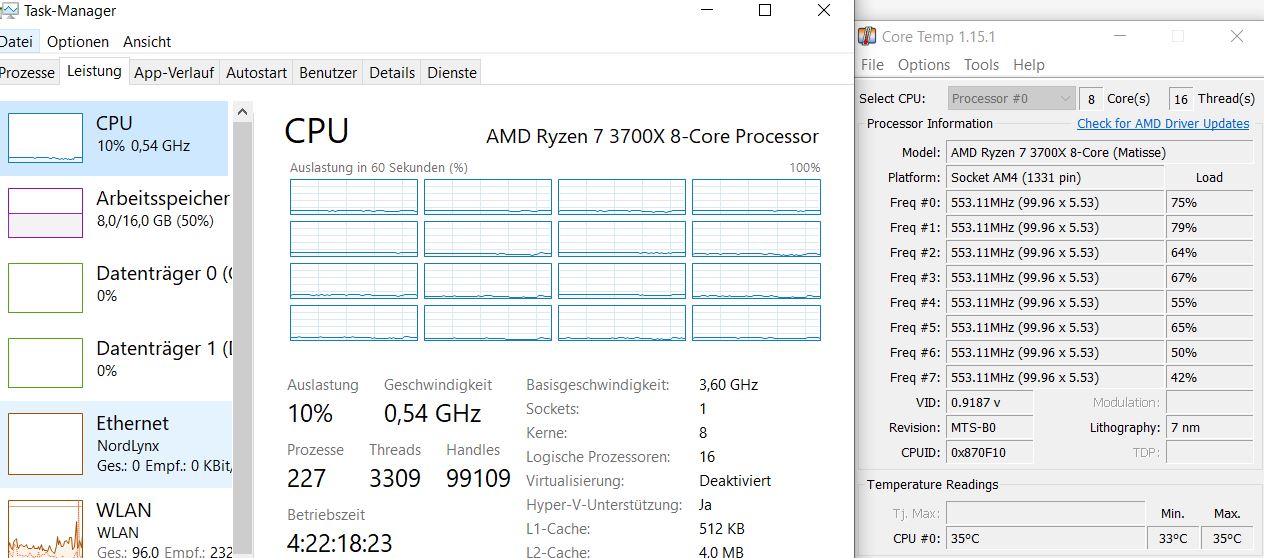The image size is (1264, 558).
Task: Select the Arbeitsspeicher entry in sidebar
Action: point(114,213)
